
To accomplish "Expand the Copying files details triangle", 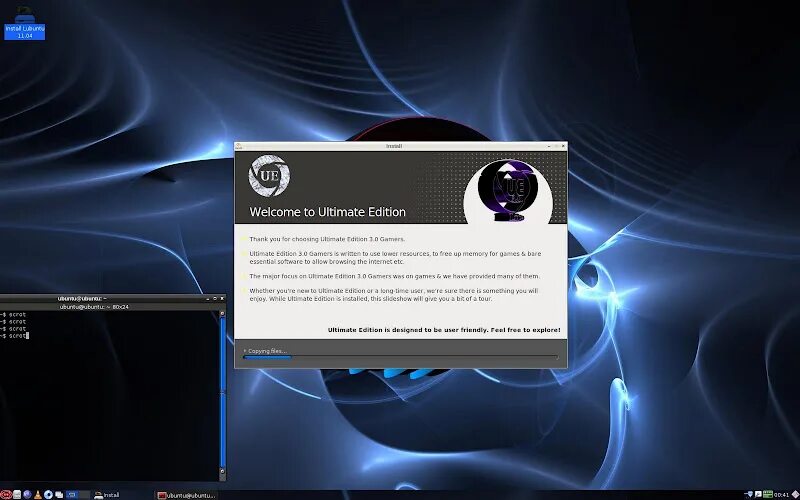I will pos(245,351).
